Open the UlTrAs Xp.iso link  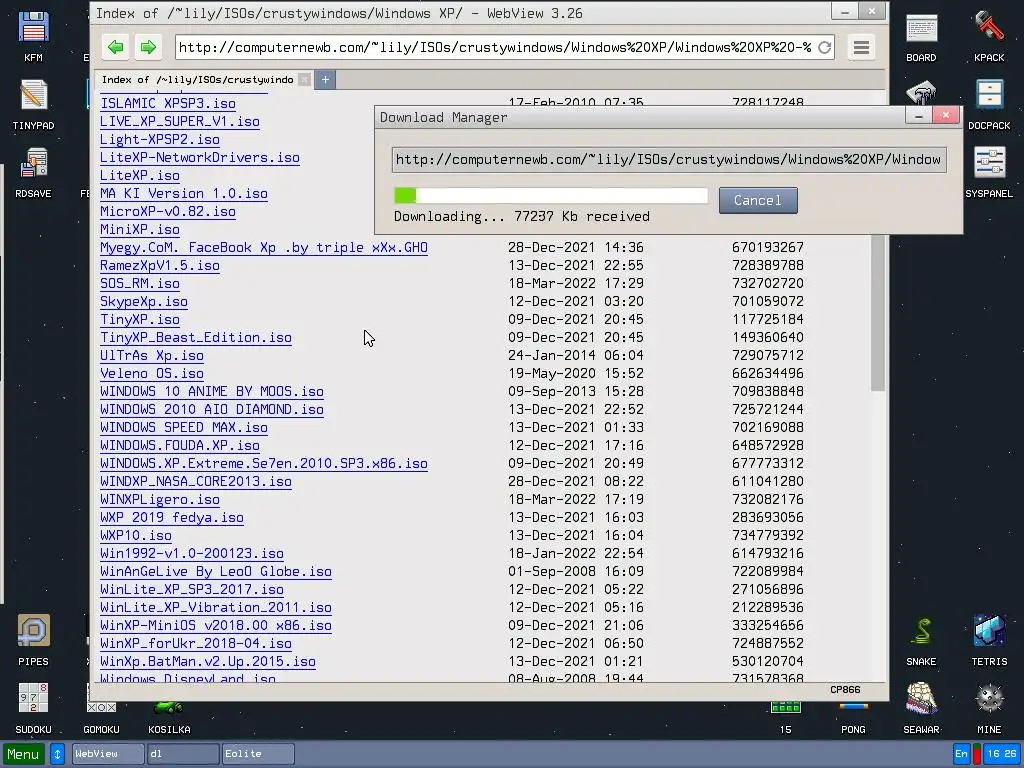point(152,355)
